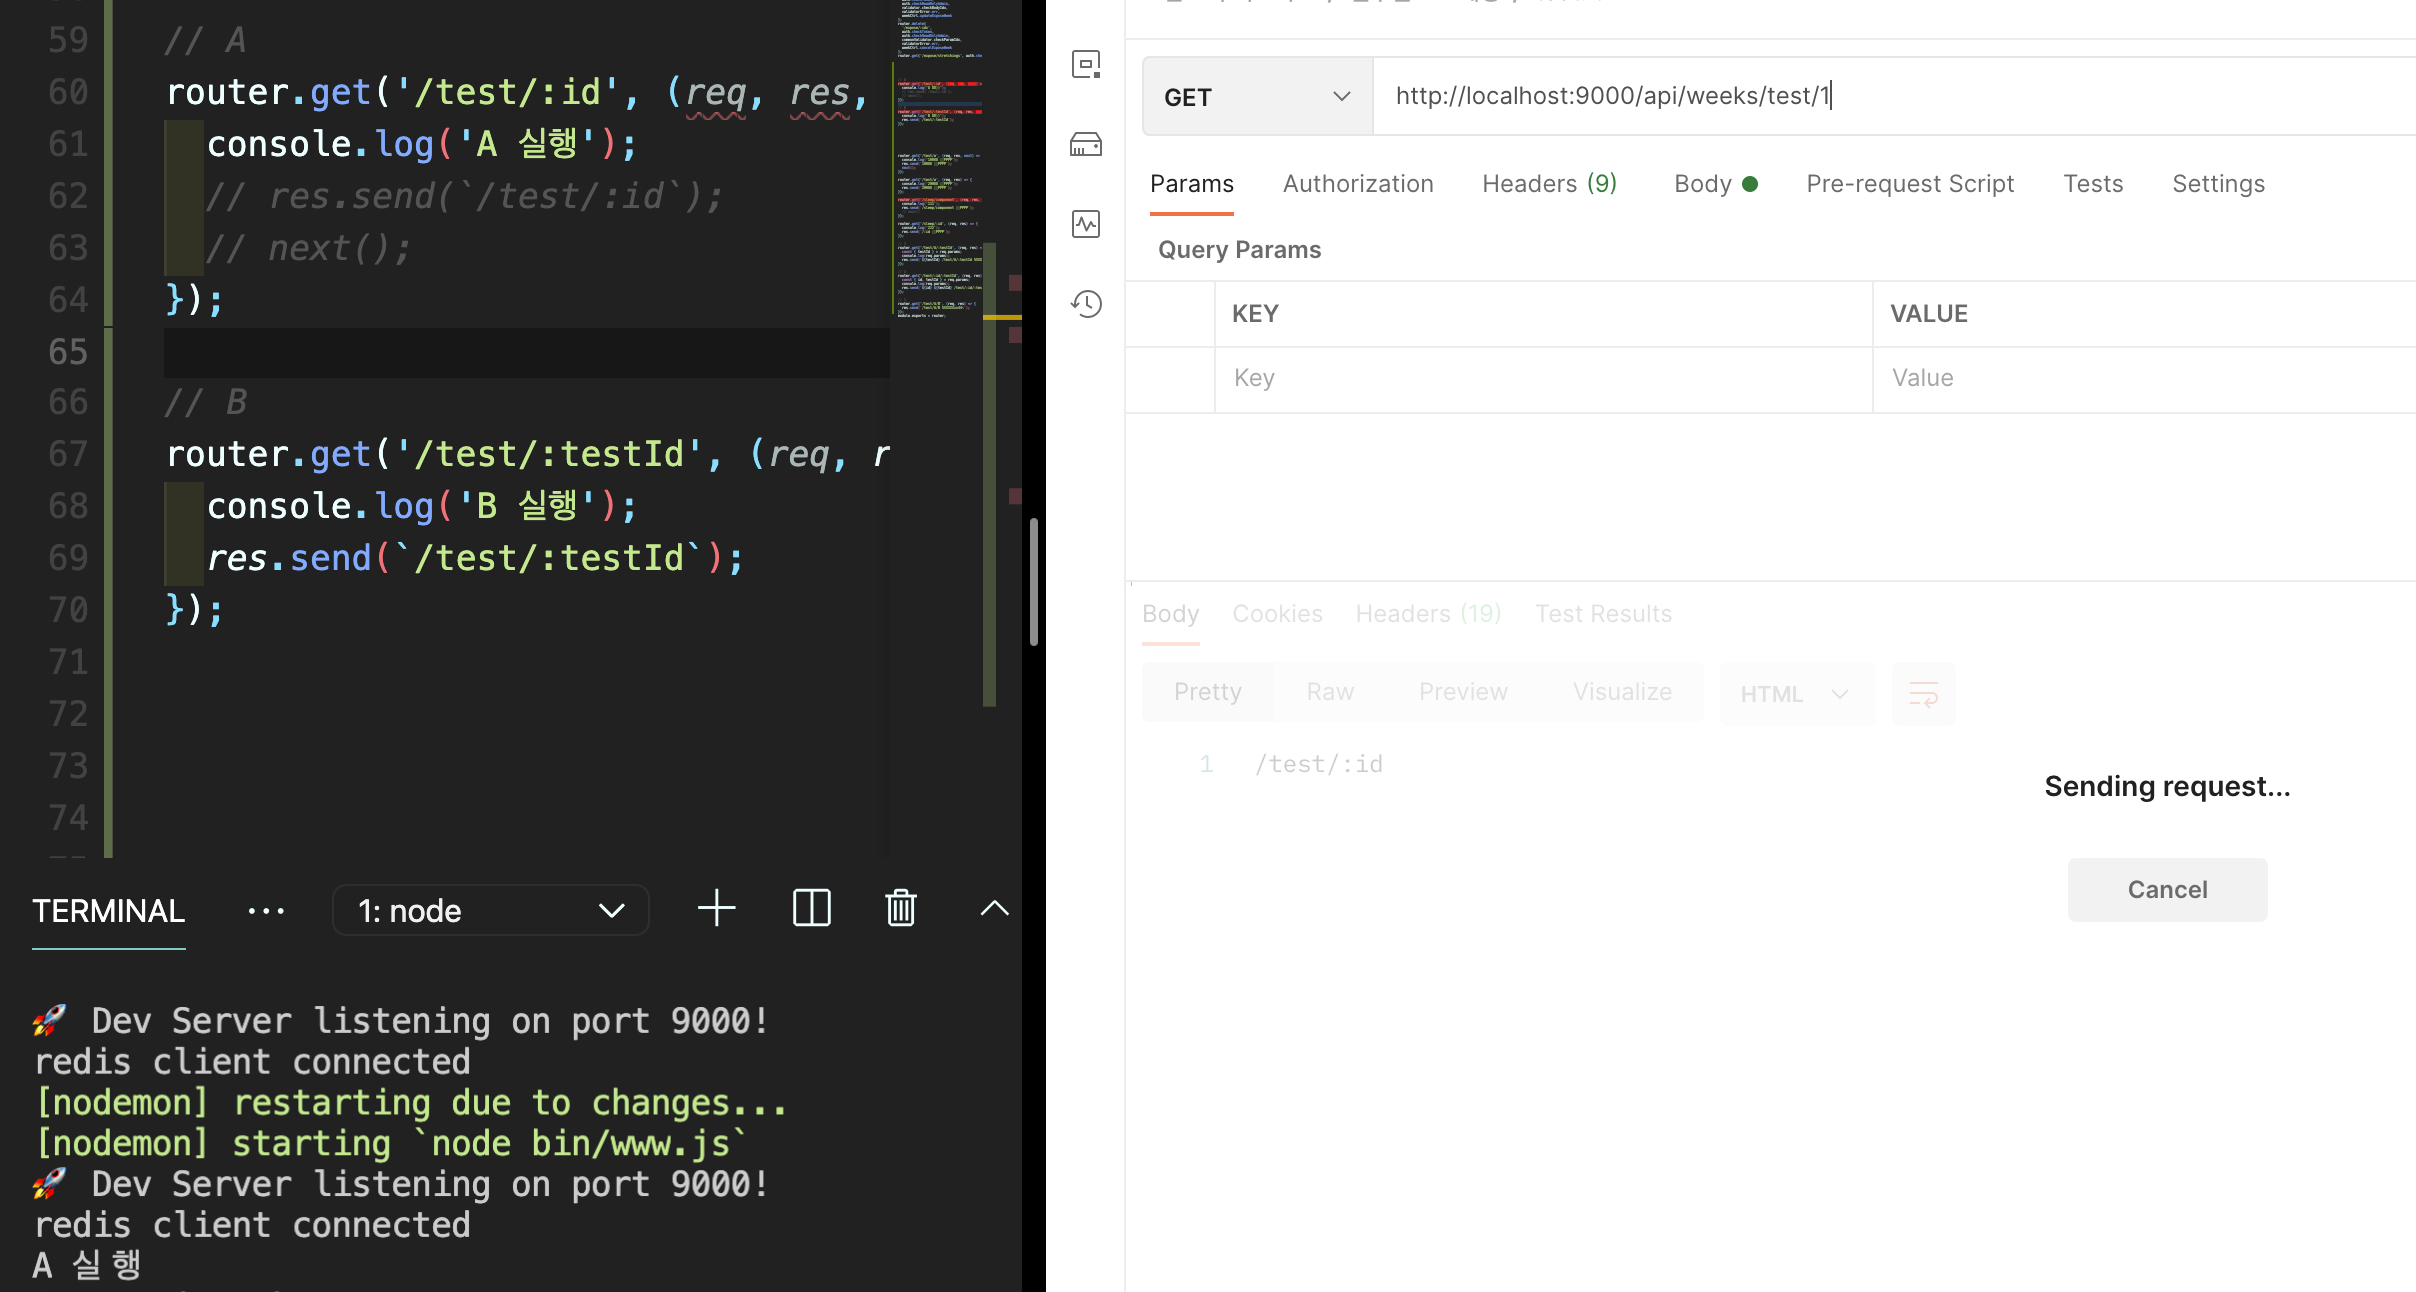Click the console.log('A 실행') line
The width and height of the screenshot is (2416, 1292).
[421, 144]
